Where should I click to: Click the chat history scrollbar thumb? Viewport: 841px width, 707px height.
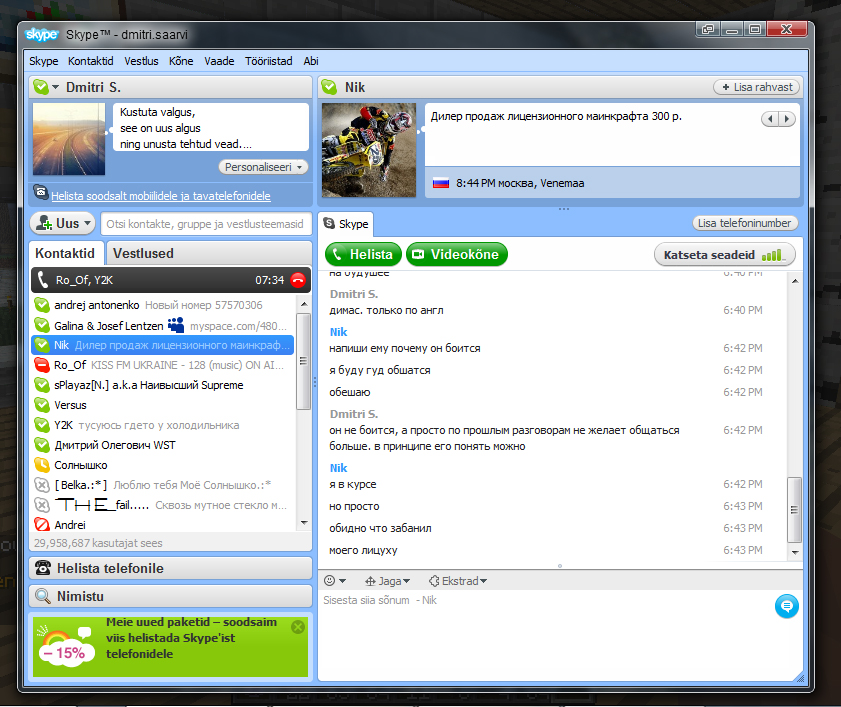[x=794, y=510]
